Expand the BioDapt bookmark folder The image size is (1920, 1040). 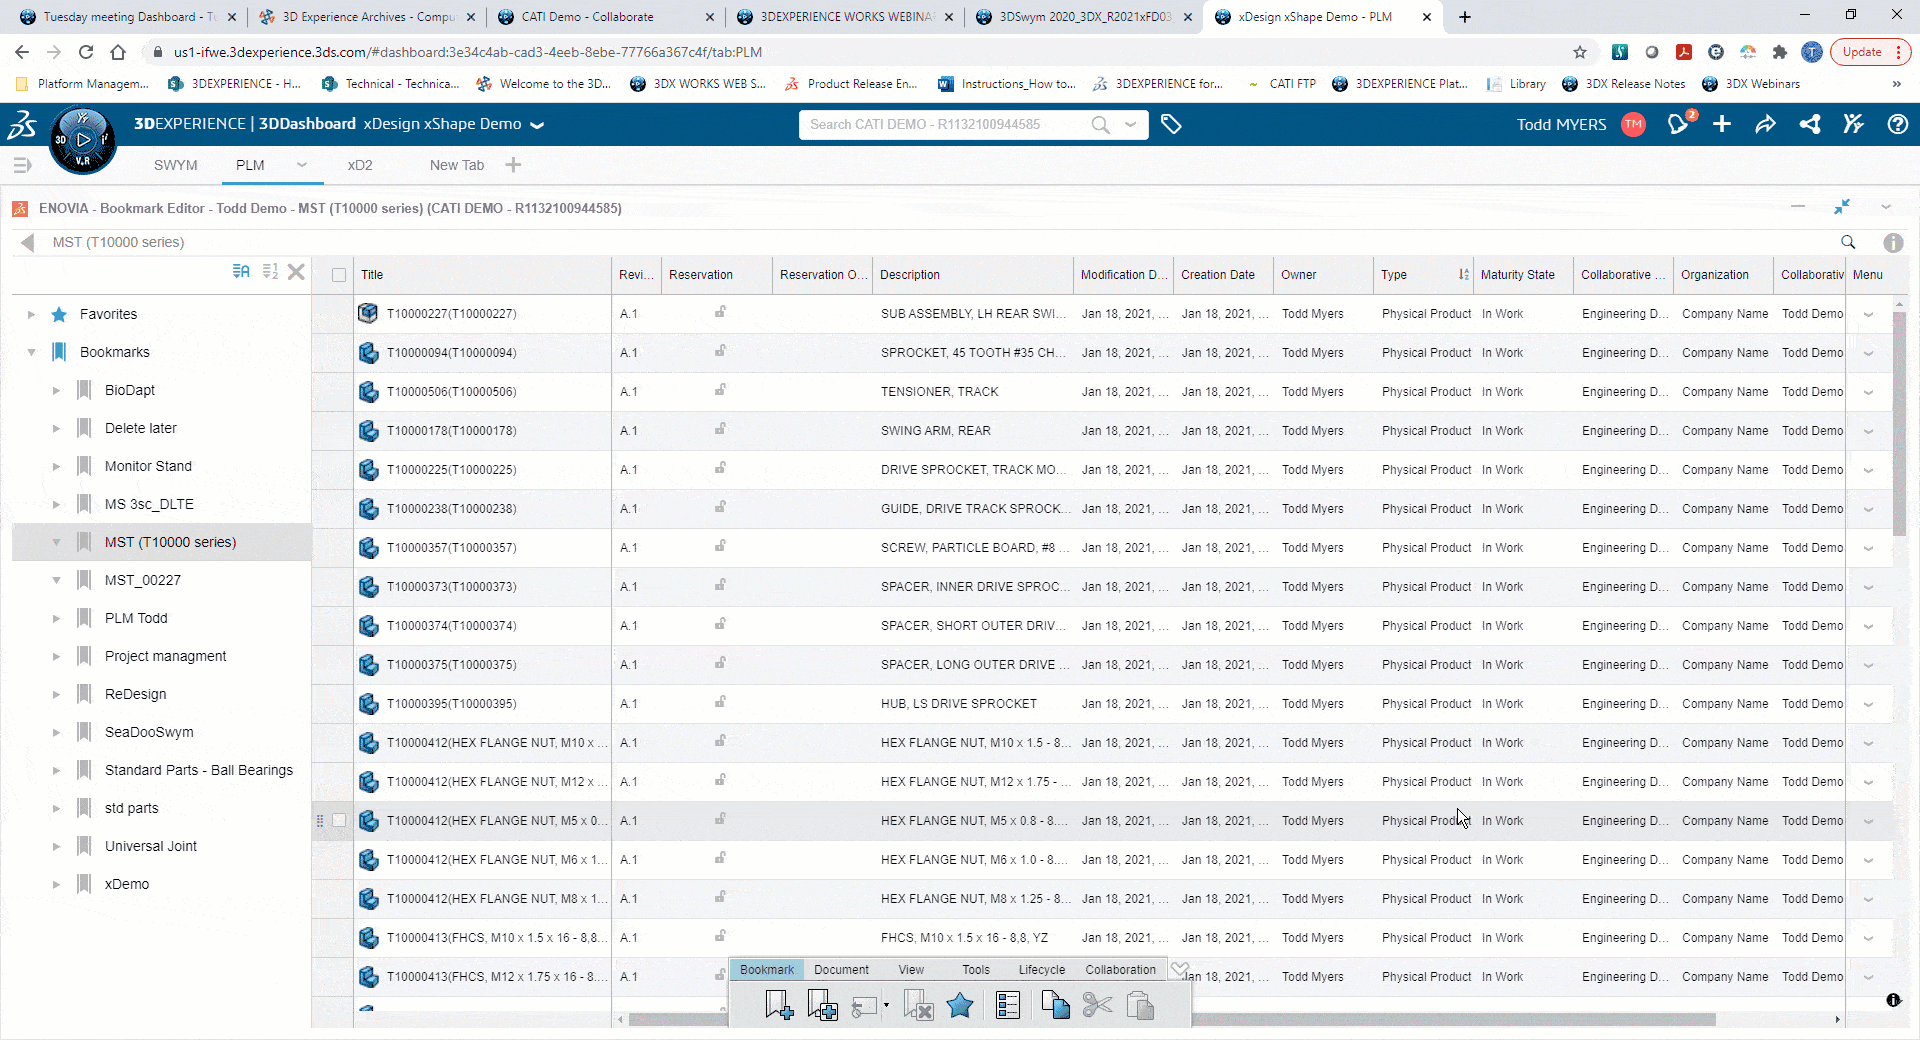(56, 390)
